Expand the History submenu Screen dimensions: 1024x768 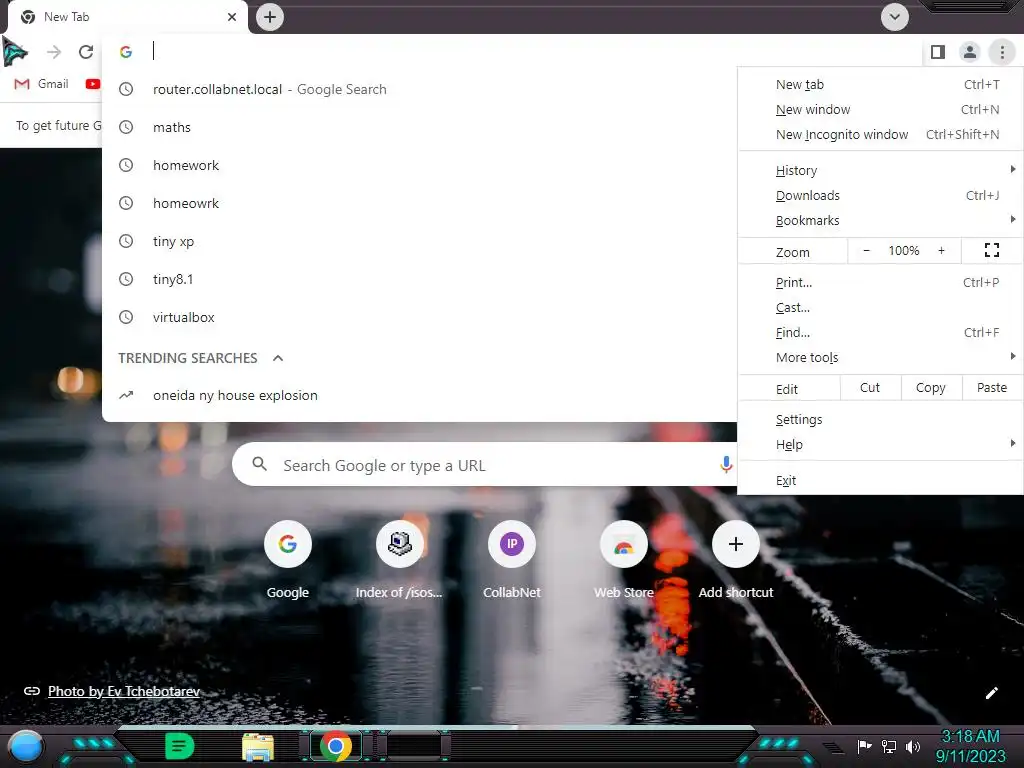(x=881, y=170)
